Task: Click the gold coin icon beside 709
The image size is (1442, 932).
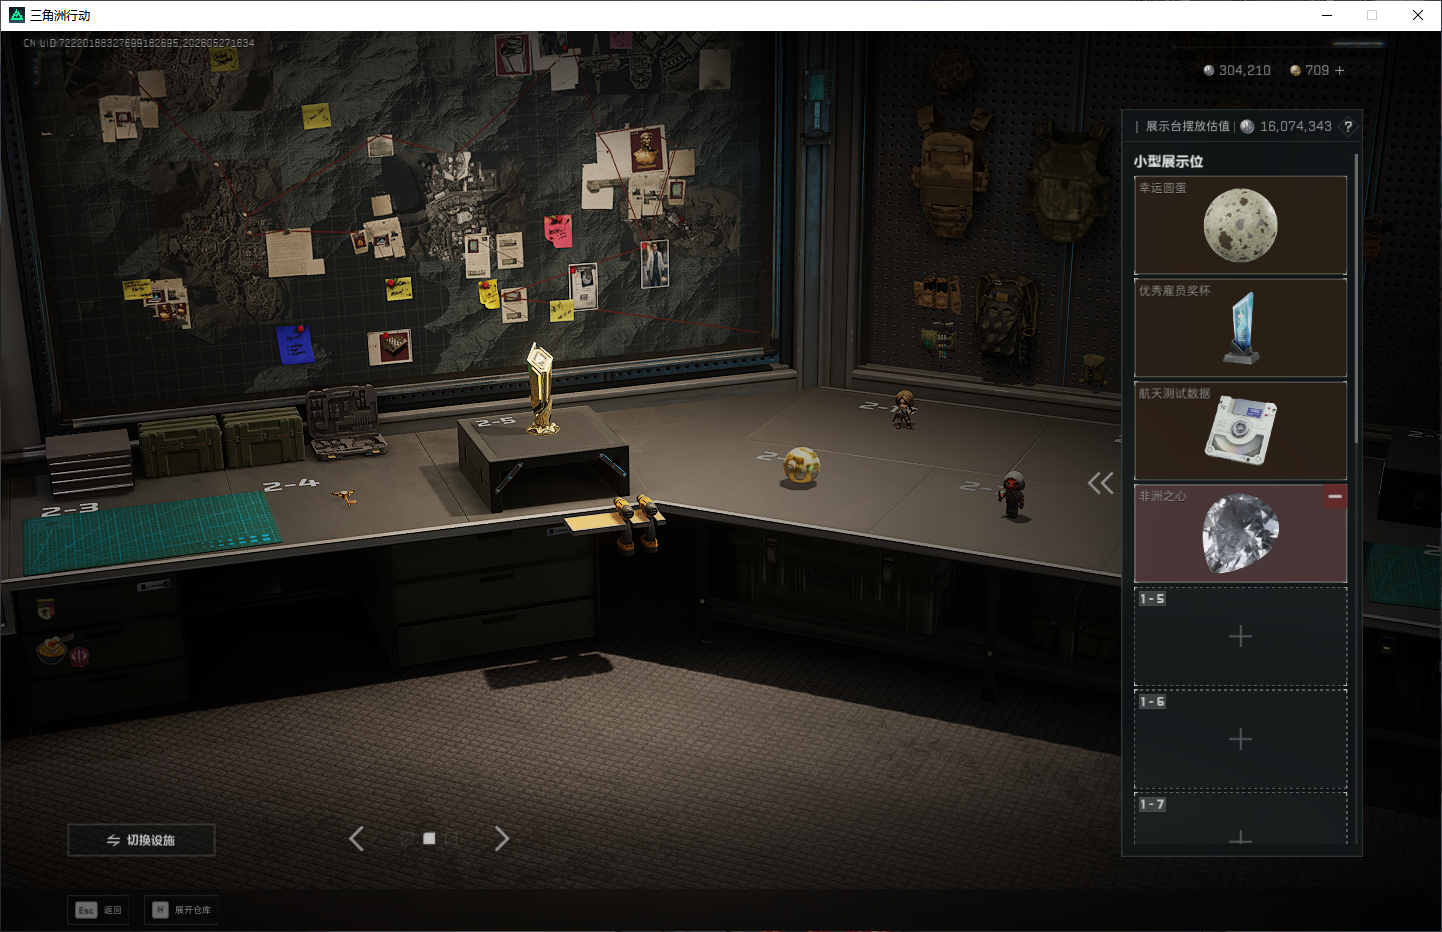Action: point(1295,70)
